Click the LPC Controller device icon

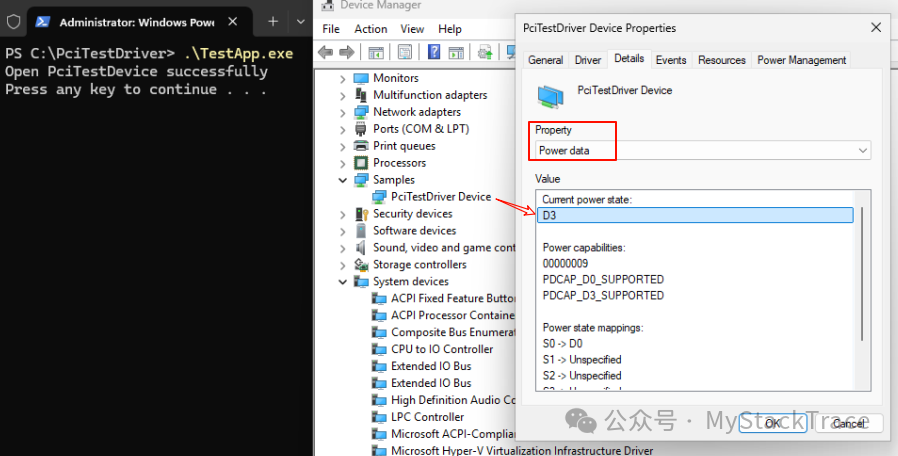pos(379,417)
